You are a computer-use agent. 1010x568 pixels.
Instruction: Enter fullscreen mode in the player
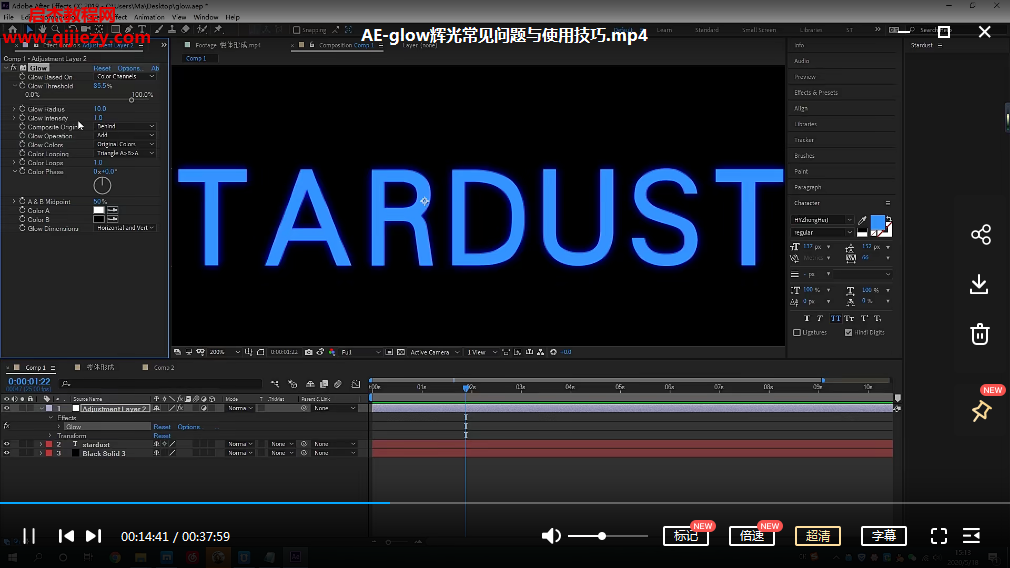point(938,536)
